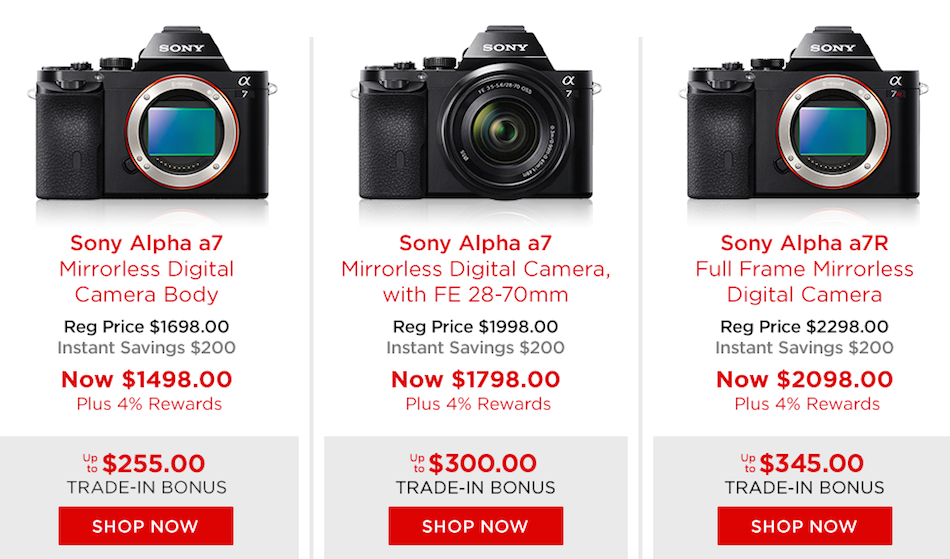Click the $345.00 trade-in bonus amount
Image resolution: width=950 pixels, height=559 pixels.
[811, 464]
